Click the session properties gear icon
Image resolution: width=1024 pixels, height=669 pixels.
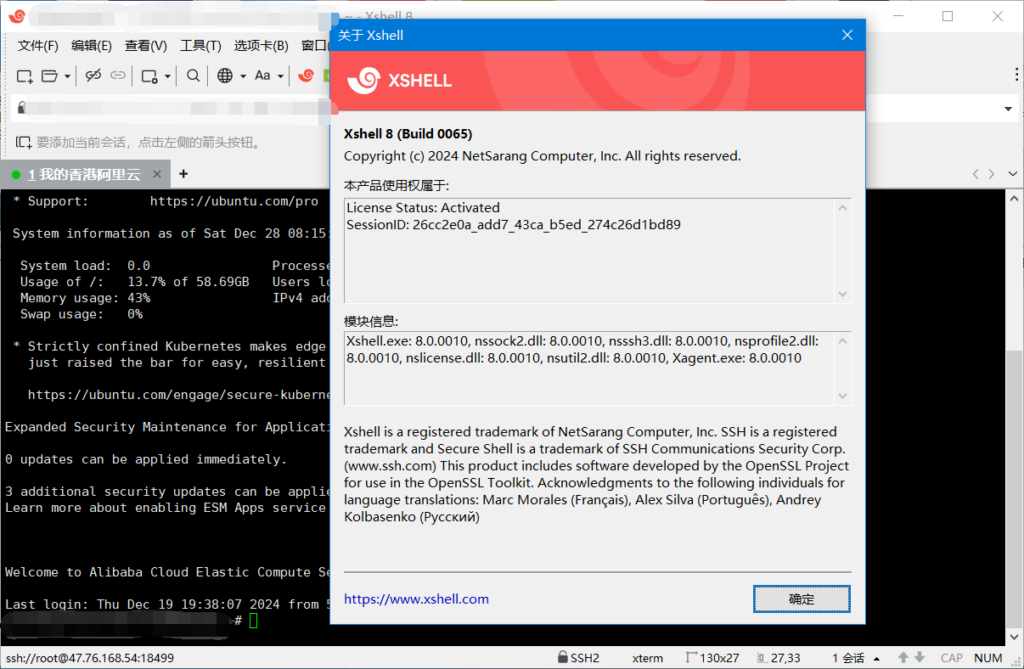(150, 76)
